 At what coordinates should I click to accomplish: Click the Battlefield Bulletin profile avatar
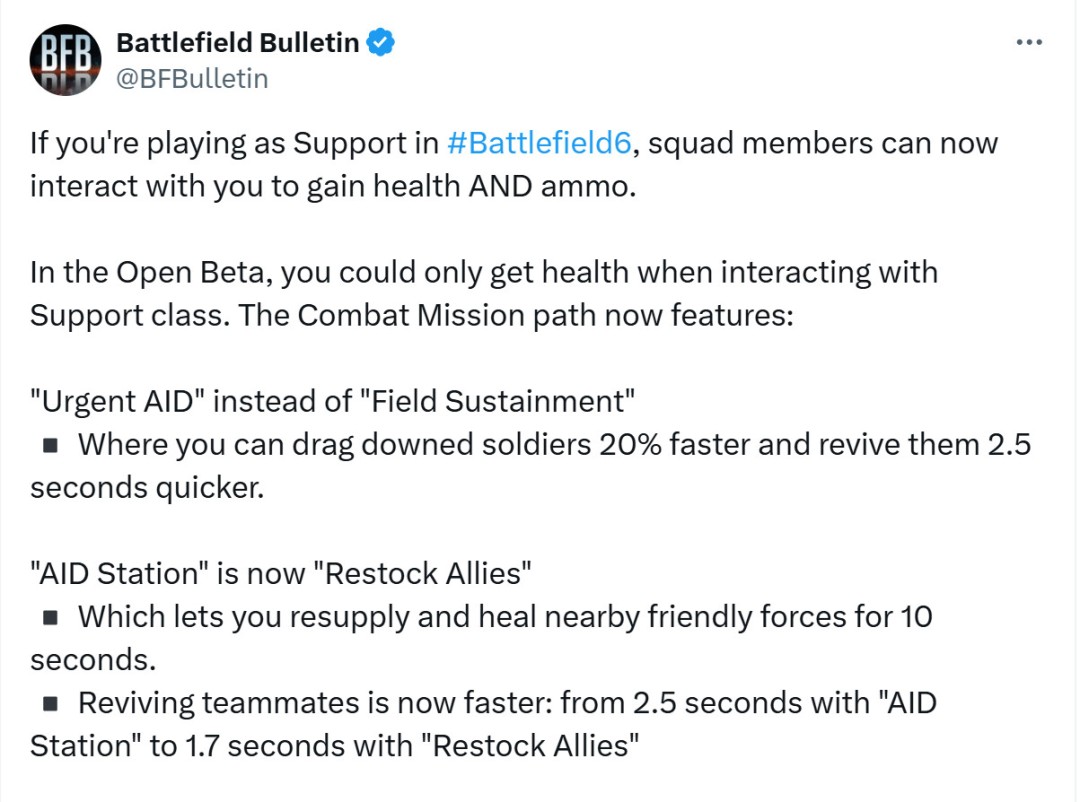pyautogui.click(x=65, y=60)
